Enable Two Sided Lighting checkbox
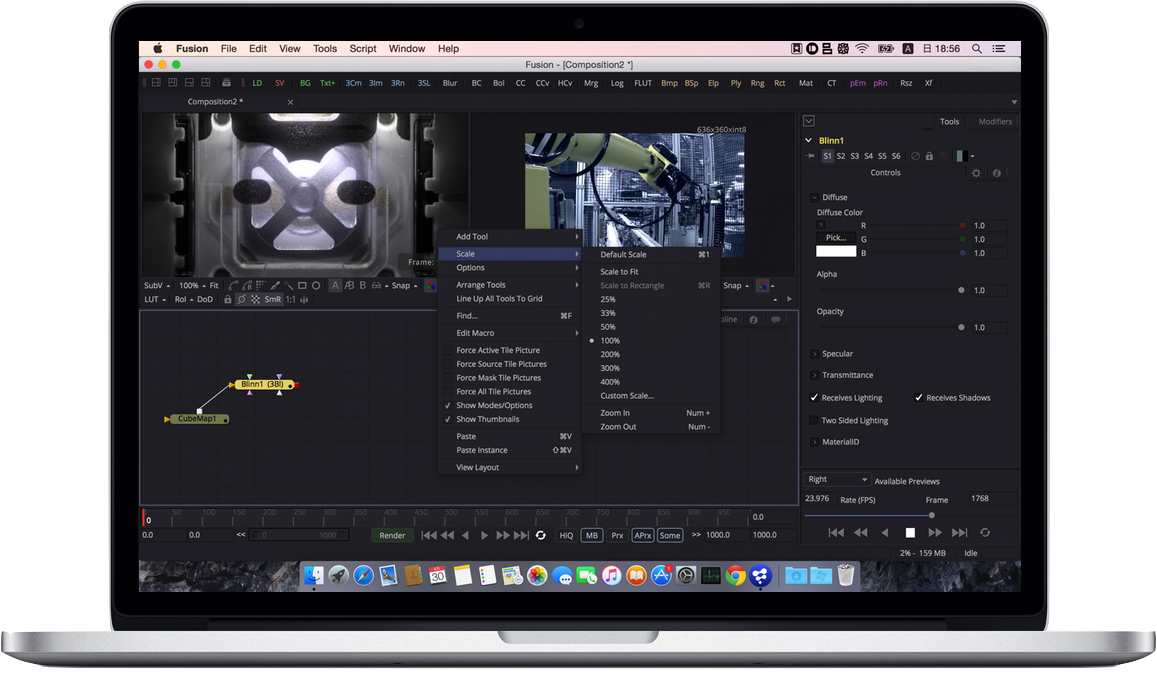The height and width of the screenshot is (677, 1157). point(815,421)
